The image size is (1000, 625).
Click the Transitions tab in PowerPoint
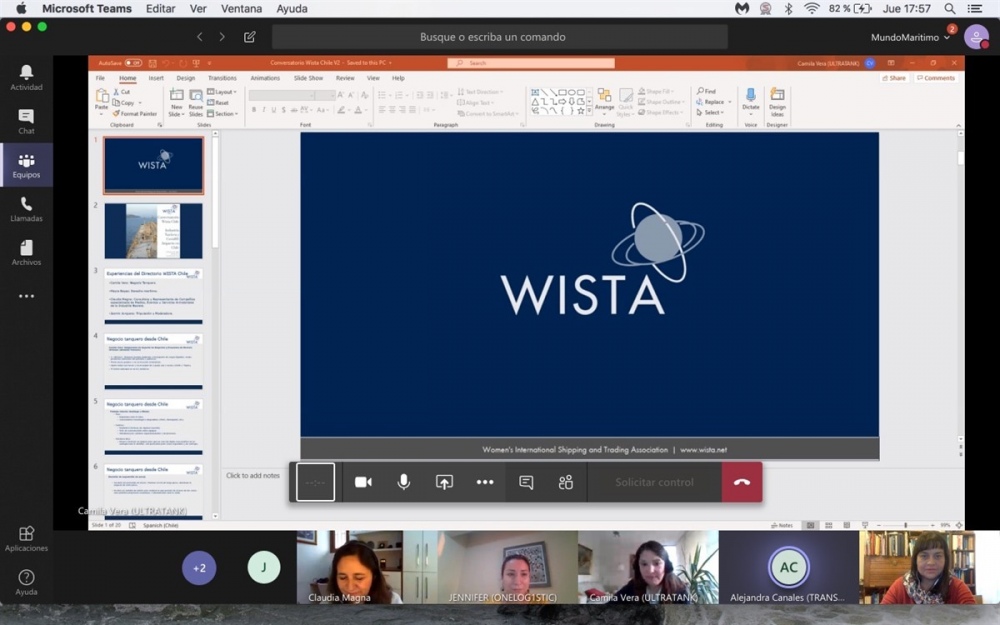[x=222, y=78]
